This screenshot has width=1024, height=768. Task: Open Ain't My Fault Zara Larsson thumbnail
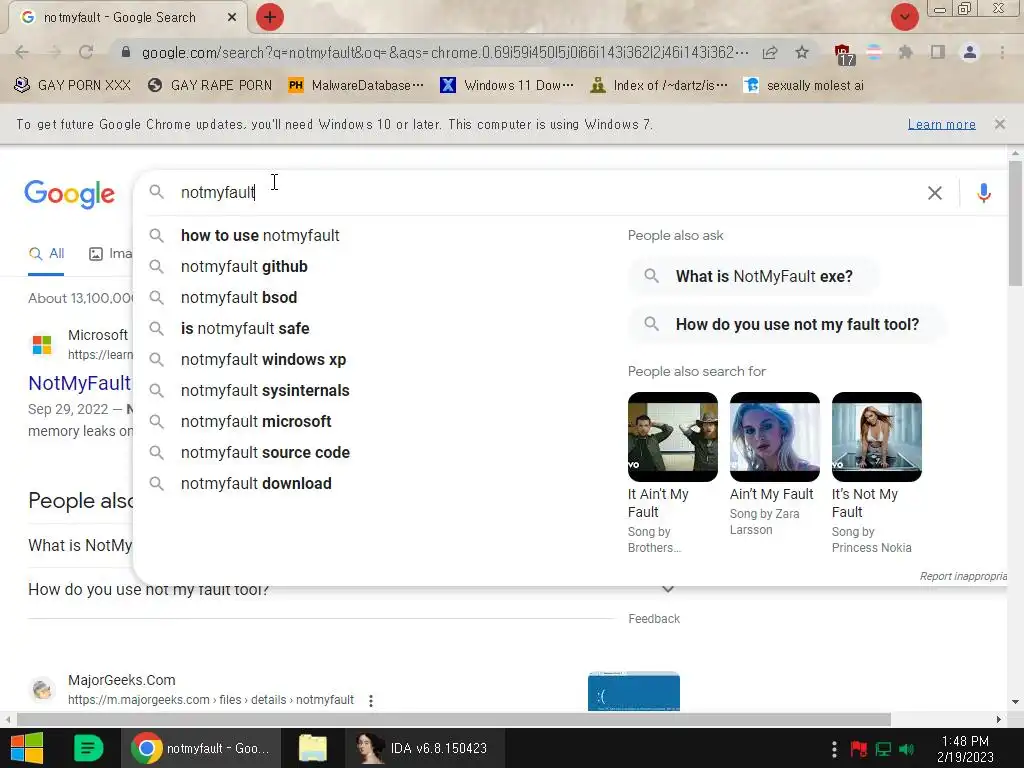pos(775,437)
